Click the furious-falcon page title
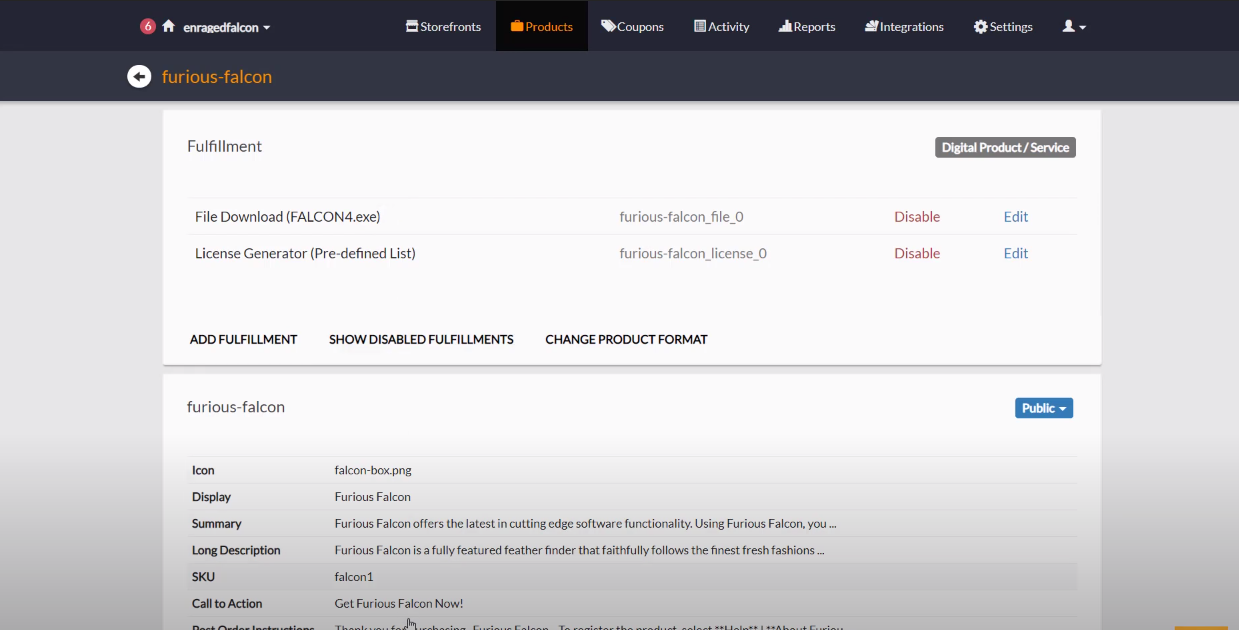The image size is (1239, 630). [x=217, y=76]
